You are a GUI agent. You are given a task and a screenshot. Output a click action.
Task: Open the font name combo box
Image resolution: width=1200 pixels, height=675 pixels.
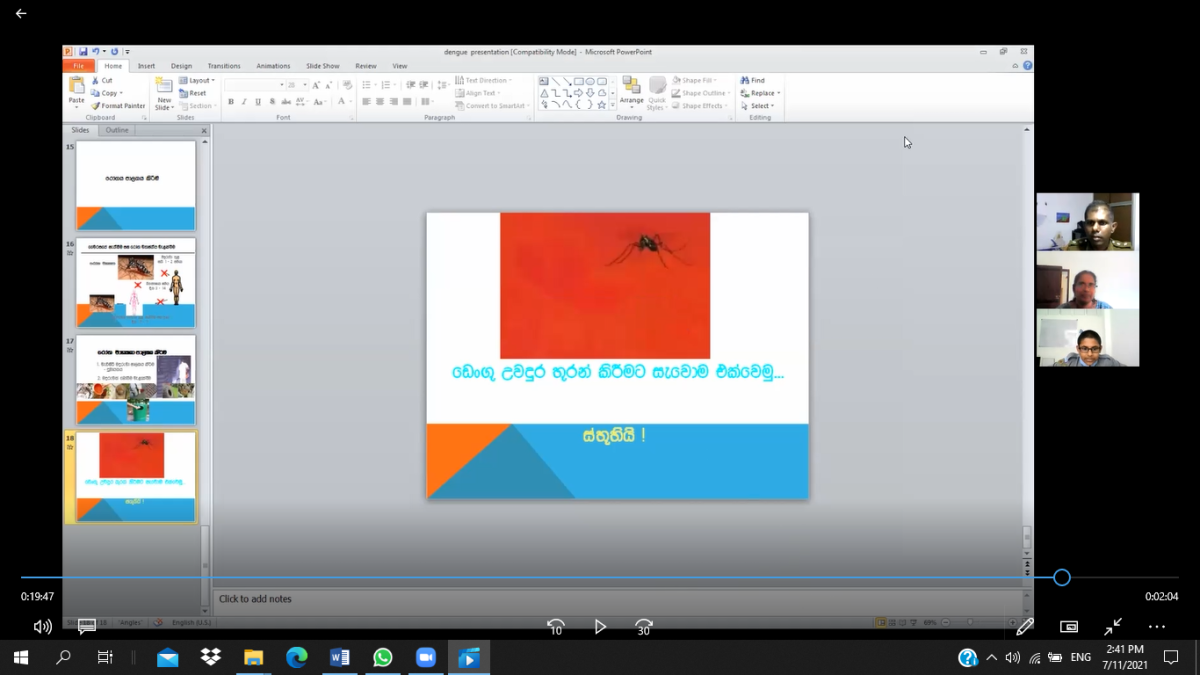click(x=255, y=86)
